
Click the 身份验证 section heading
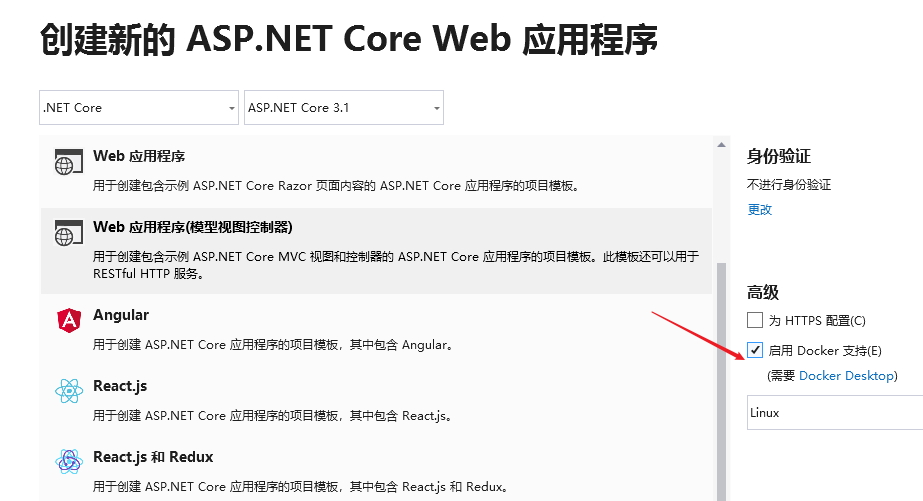pyautogui.click(x=779, y=156)
